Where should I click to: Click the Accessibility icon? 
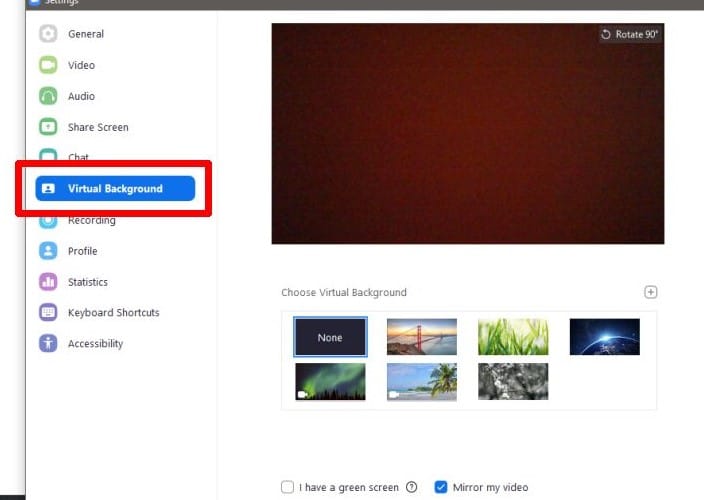click(48, 344)
